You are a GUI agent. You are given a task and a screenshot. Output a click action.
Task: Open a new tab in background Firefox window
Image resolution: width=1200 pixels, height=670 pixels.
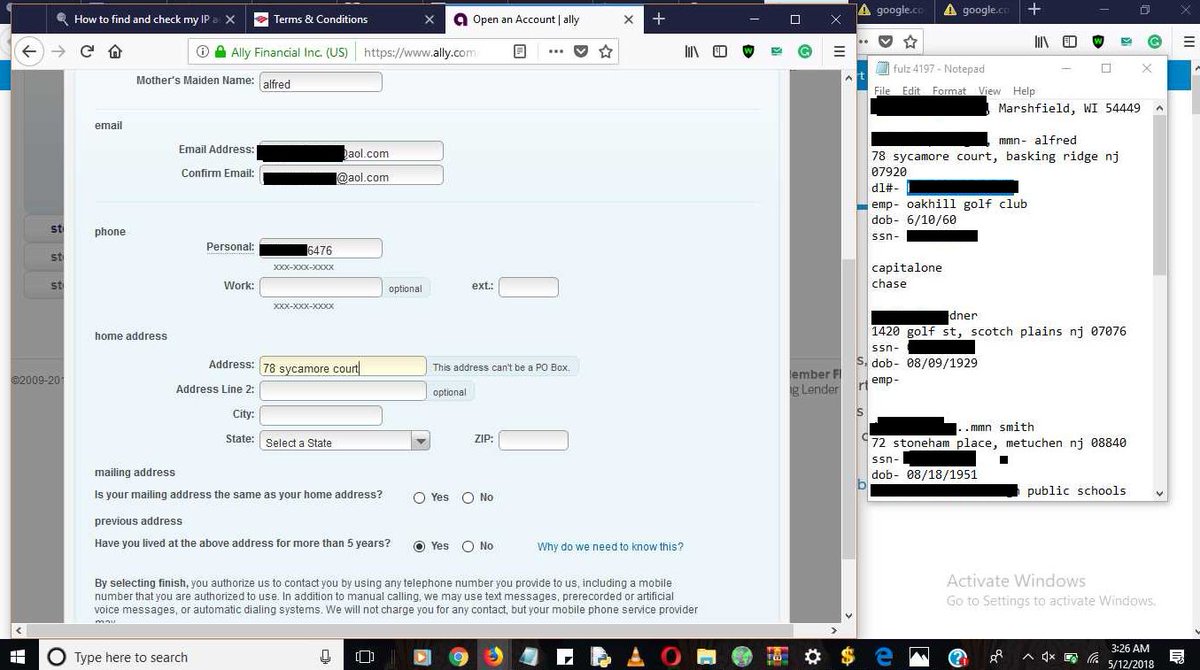click(x=1034, y=10)
